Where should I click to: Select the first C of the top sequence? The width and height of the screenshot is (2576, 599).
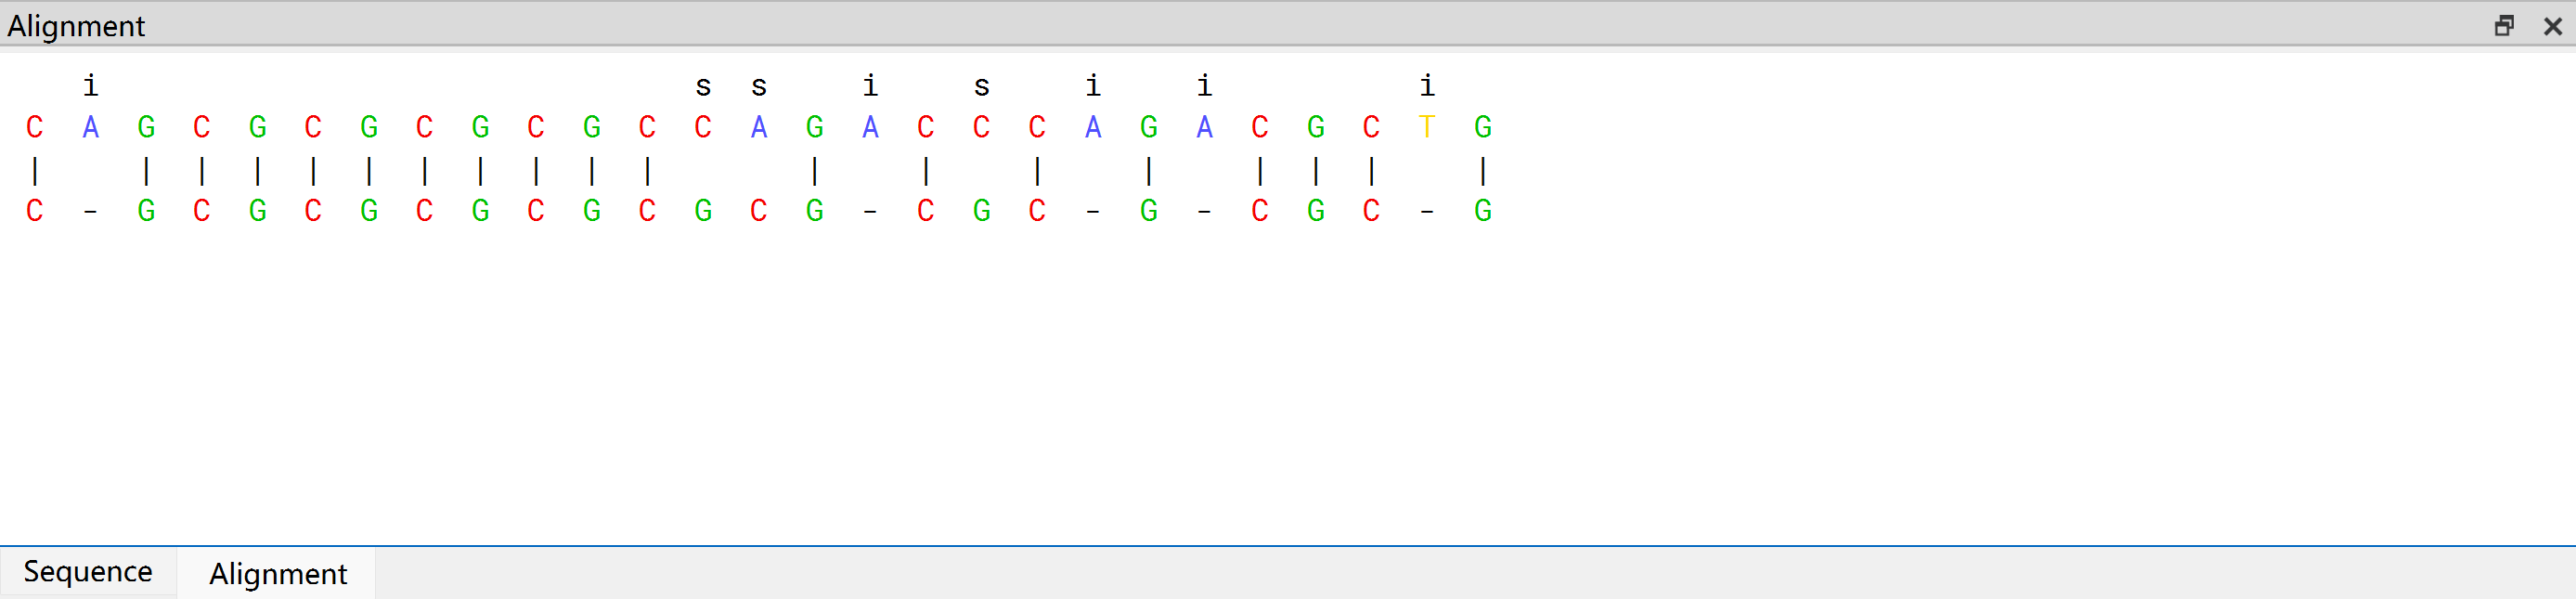34,127
